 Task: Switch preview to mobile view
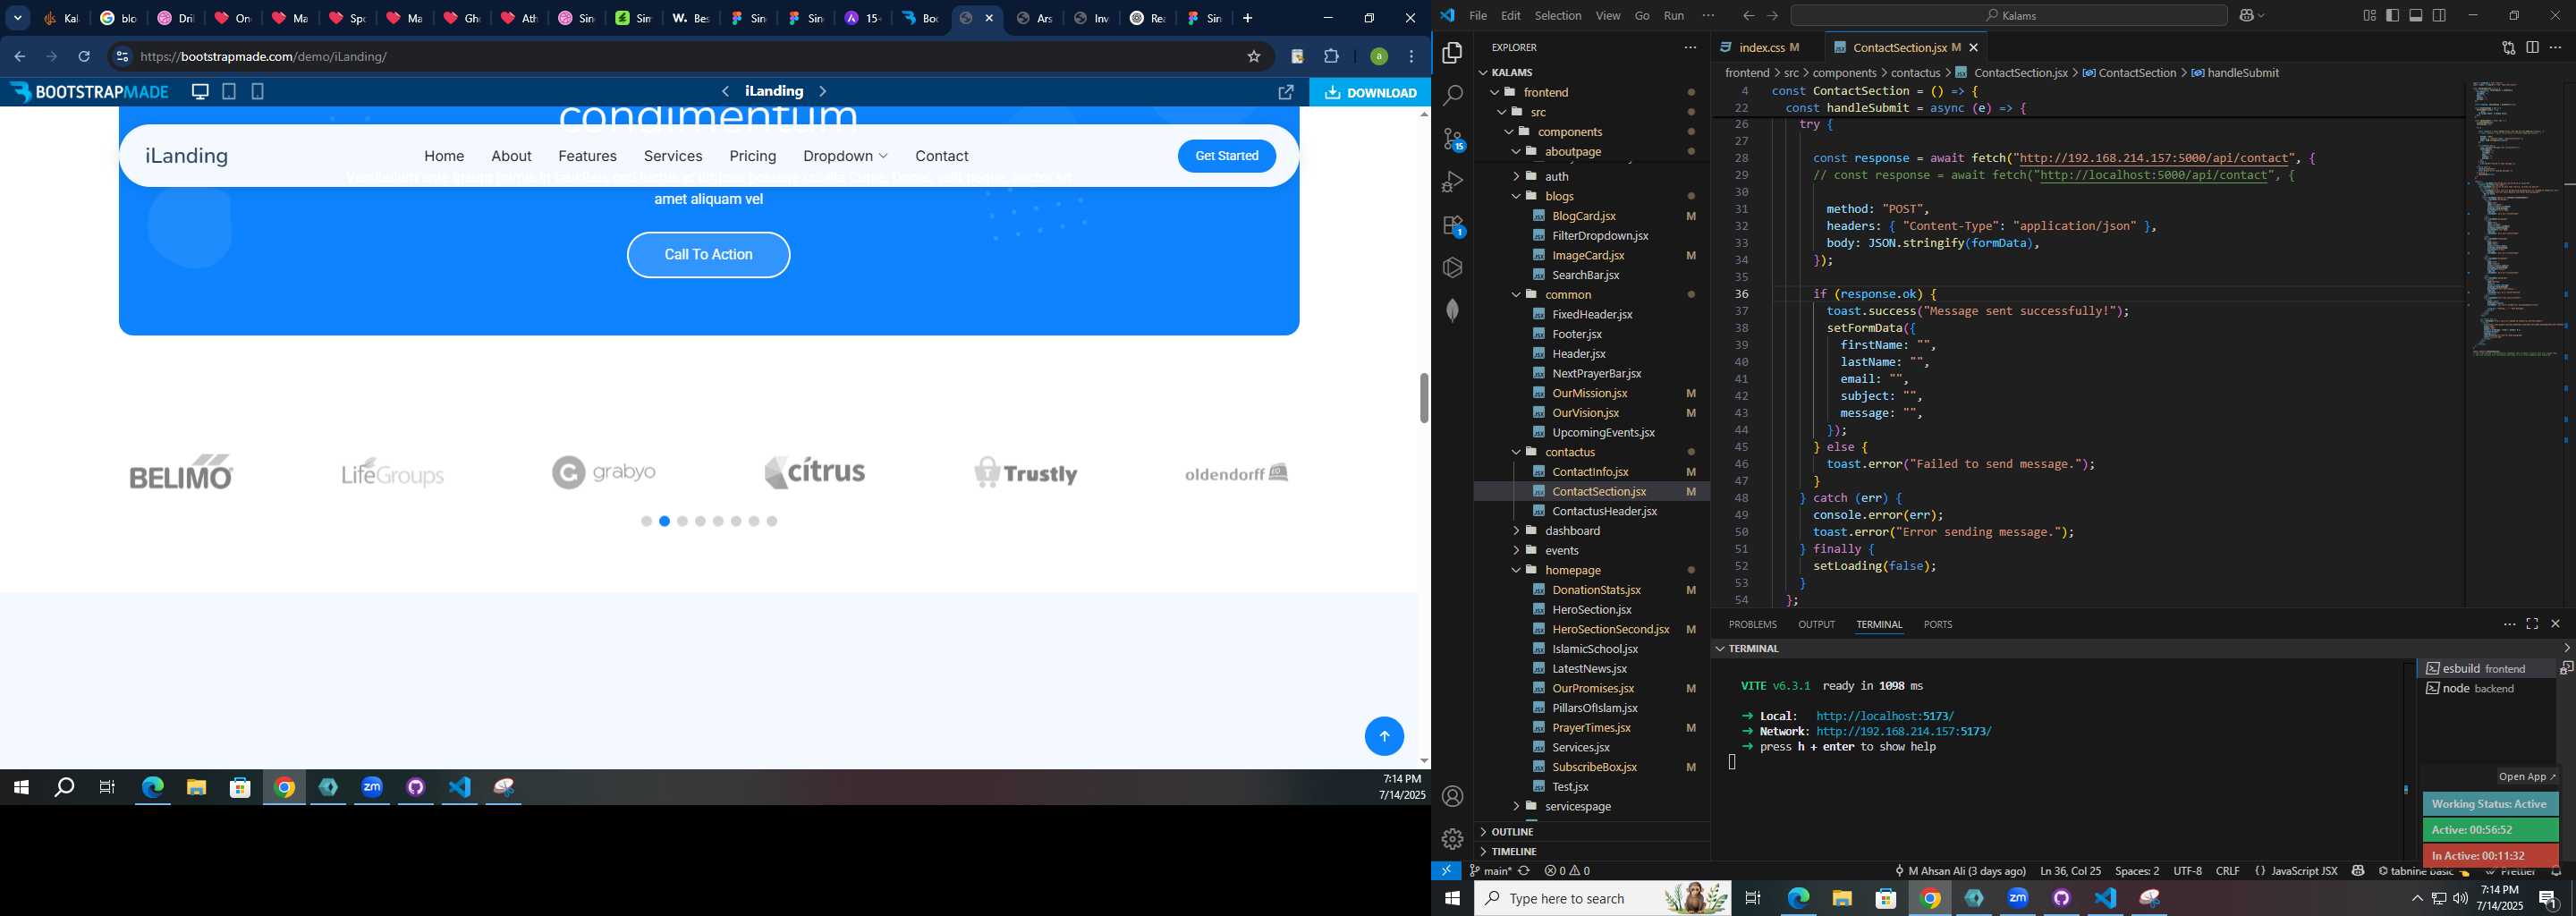coord(258,92)
